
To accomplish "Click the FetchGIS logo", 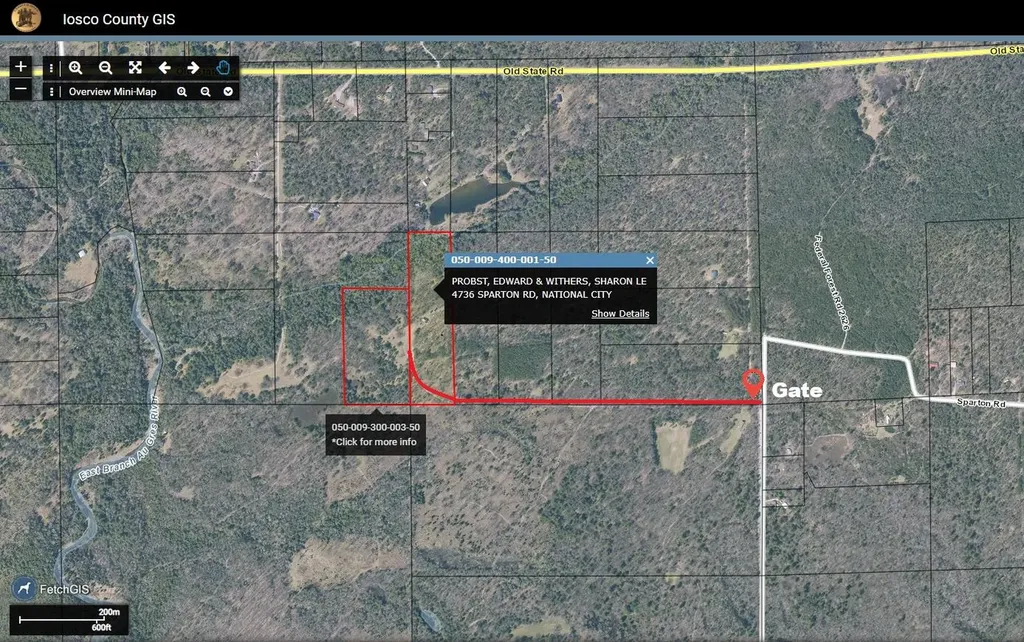I will 51,589.
